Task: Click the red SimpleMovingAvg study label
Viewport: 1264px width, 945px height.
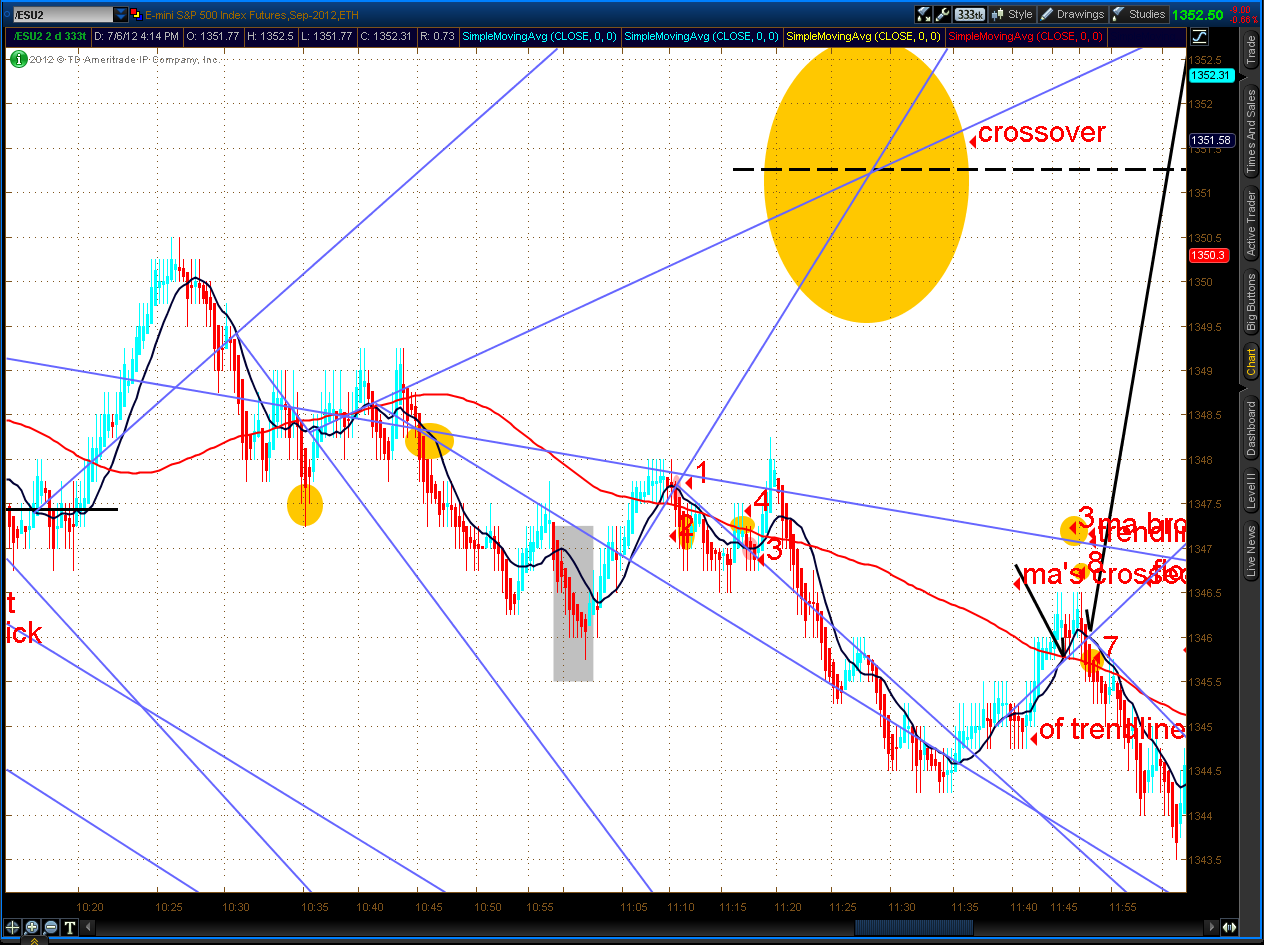Action: (1025, 37)
